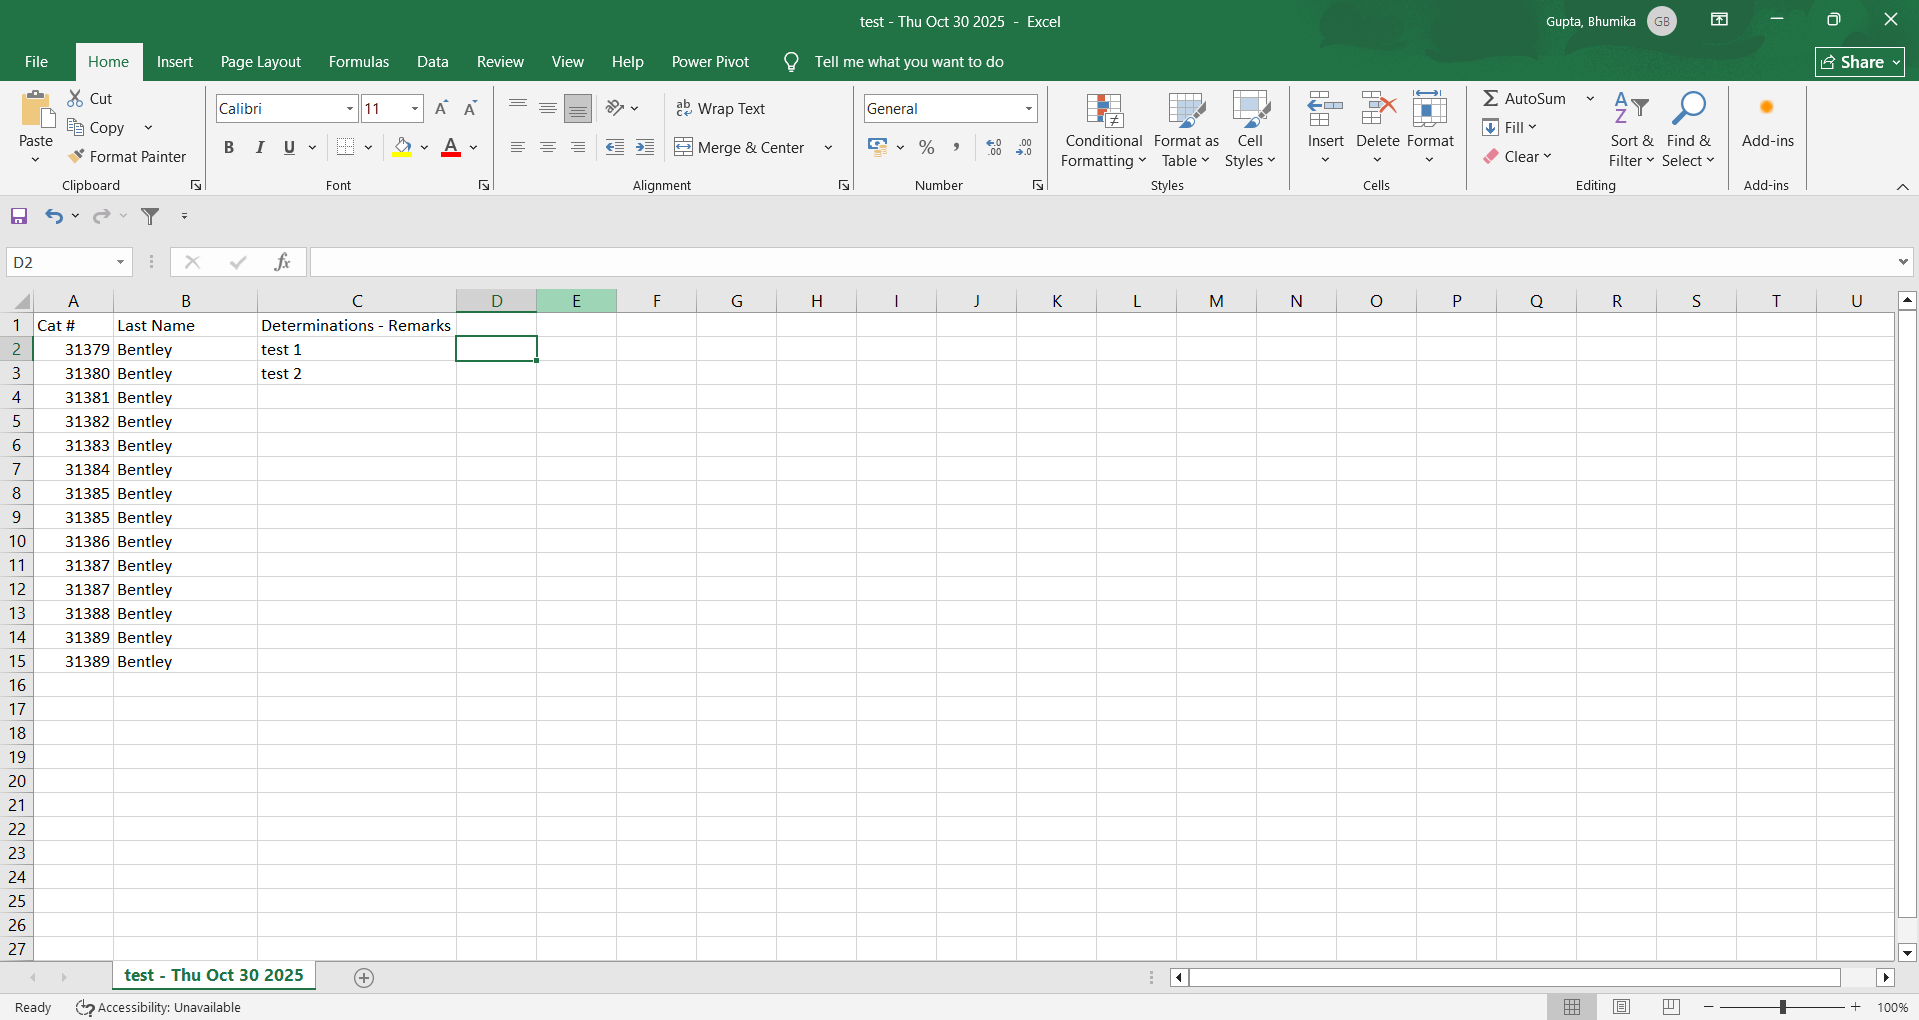1919x1020 pixels.
Task: Open the Format as Table gallery
Action: click(1186, 131)
